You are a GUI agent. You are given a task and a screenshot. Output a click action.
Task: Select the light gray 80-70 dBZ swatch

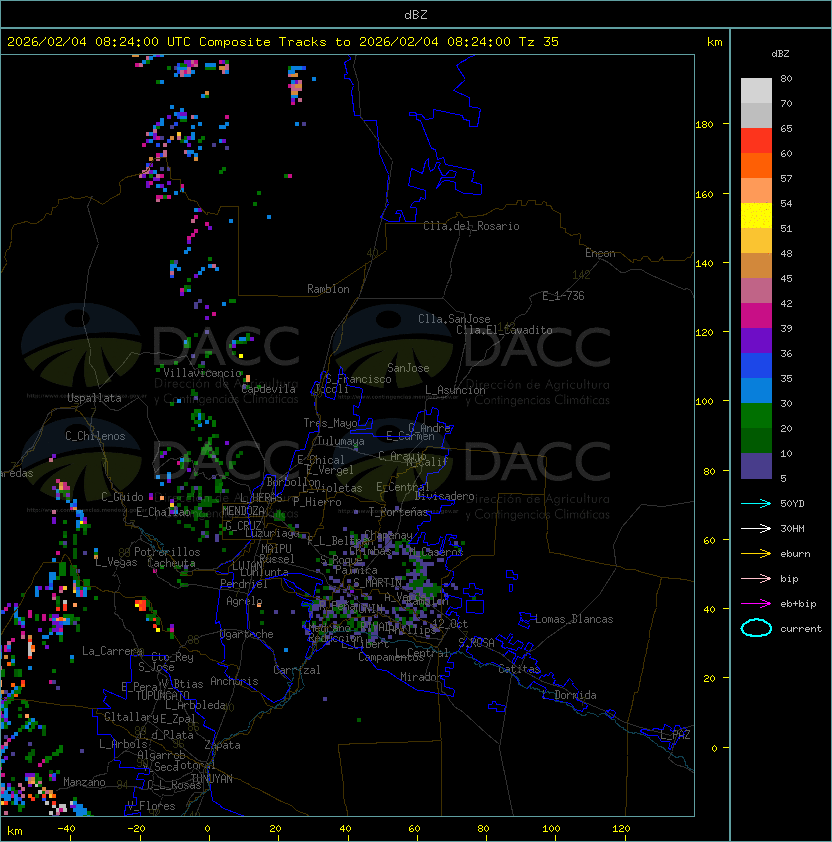point(756,90)
